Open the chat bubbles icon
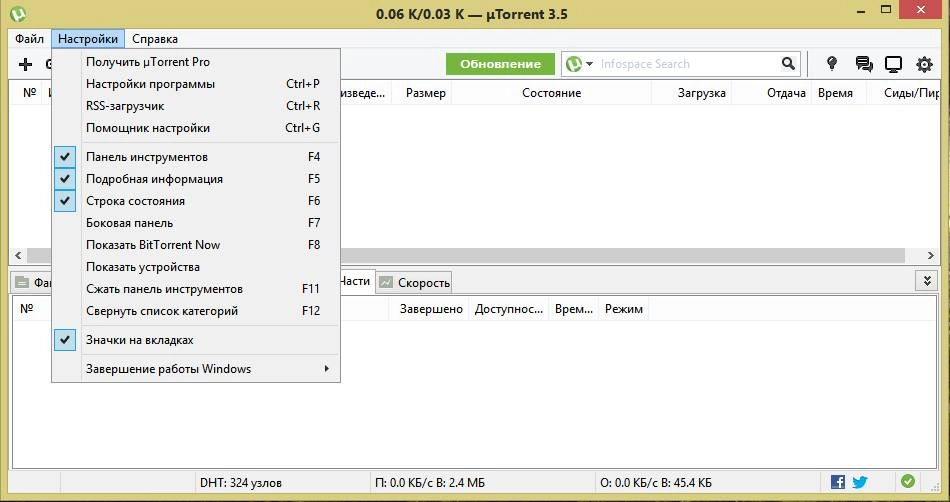950x502 pixels. pos(864,64)
